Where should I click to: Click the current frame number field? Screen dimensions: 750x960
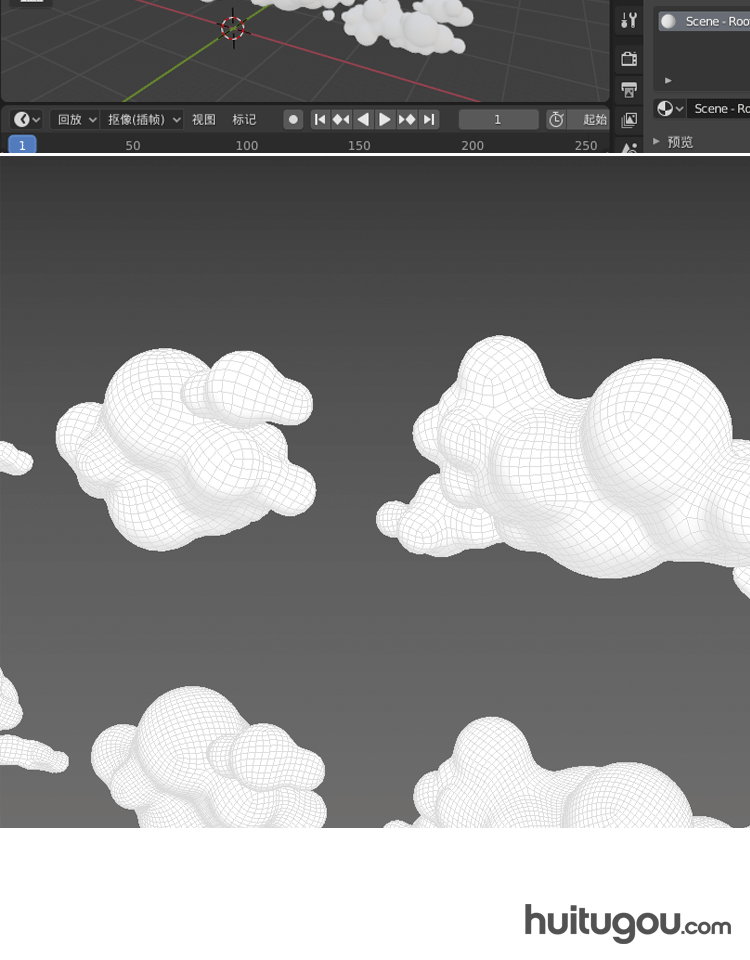click(x=498, y=119)
